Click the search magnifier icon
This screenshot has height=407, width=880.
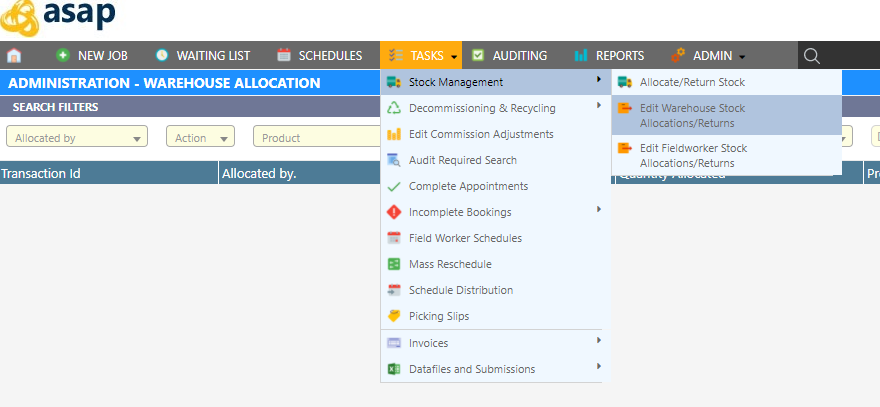pyautogui.click(x=812, y=56)
